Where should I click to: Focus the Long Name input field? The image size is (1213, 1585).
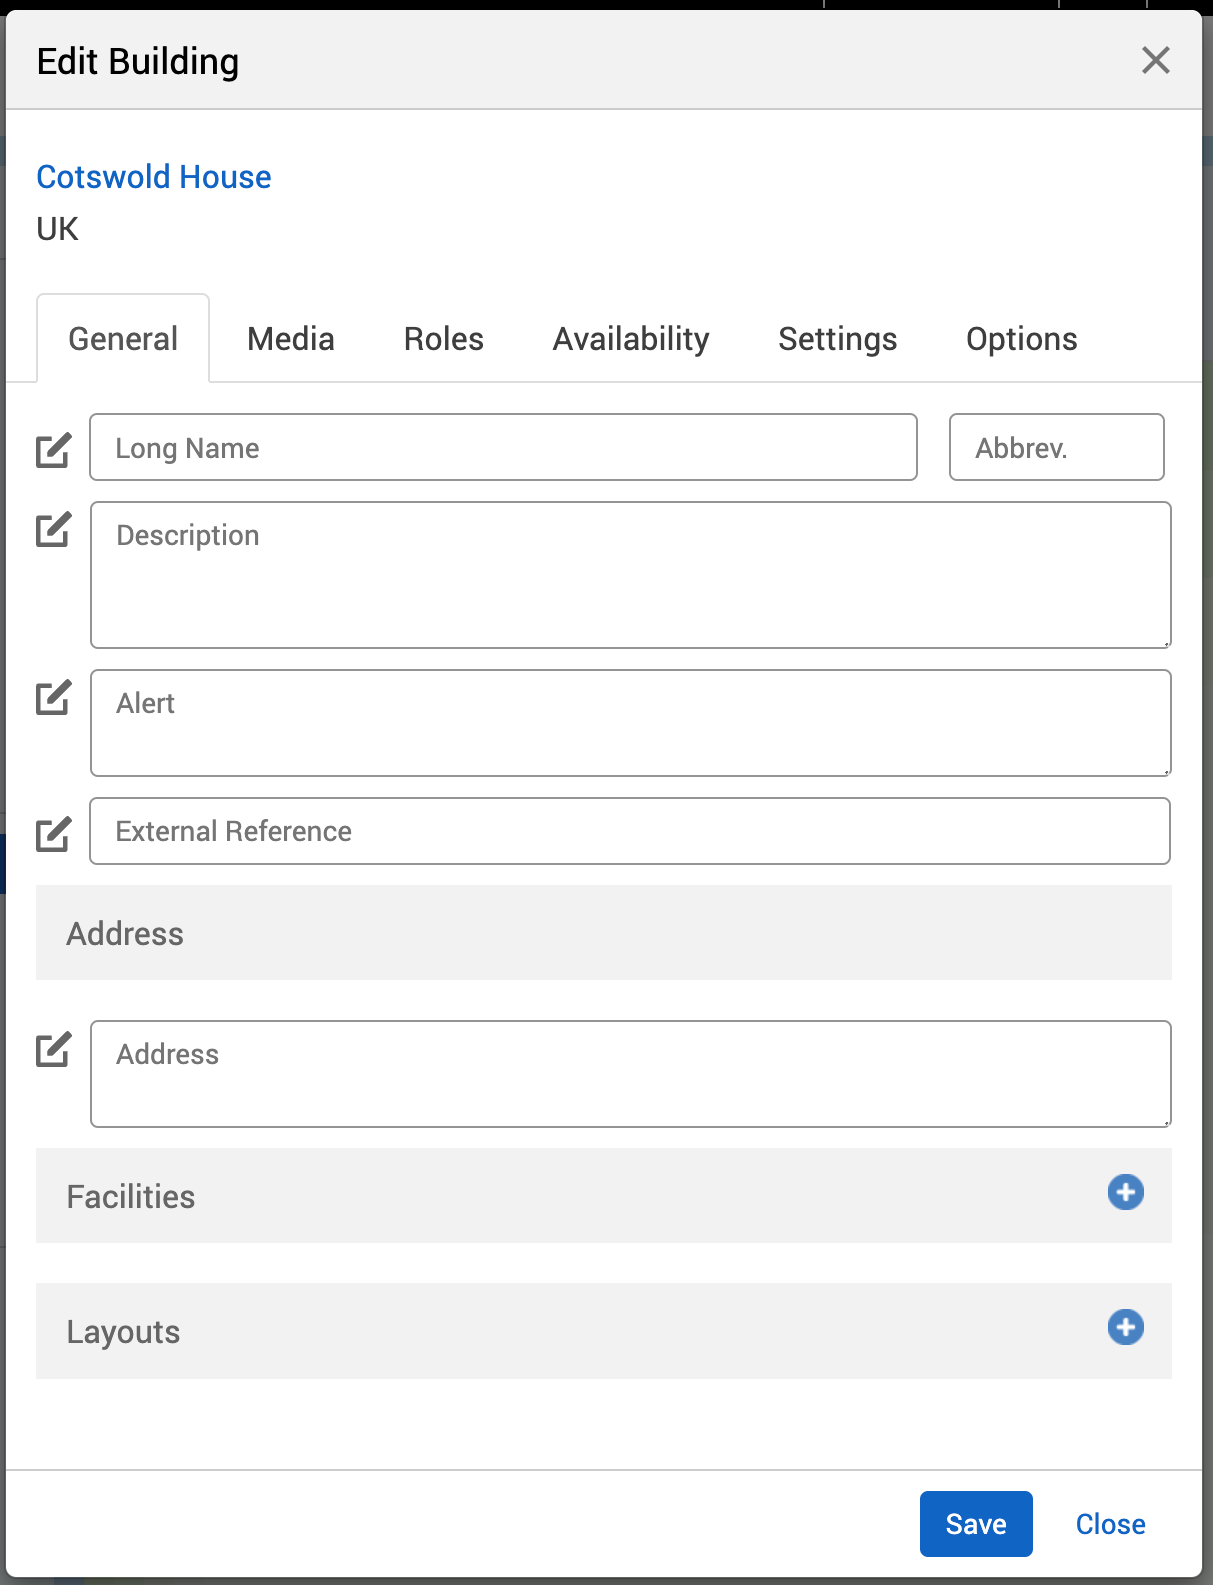(x=503, y=447)
